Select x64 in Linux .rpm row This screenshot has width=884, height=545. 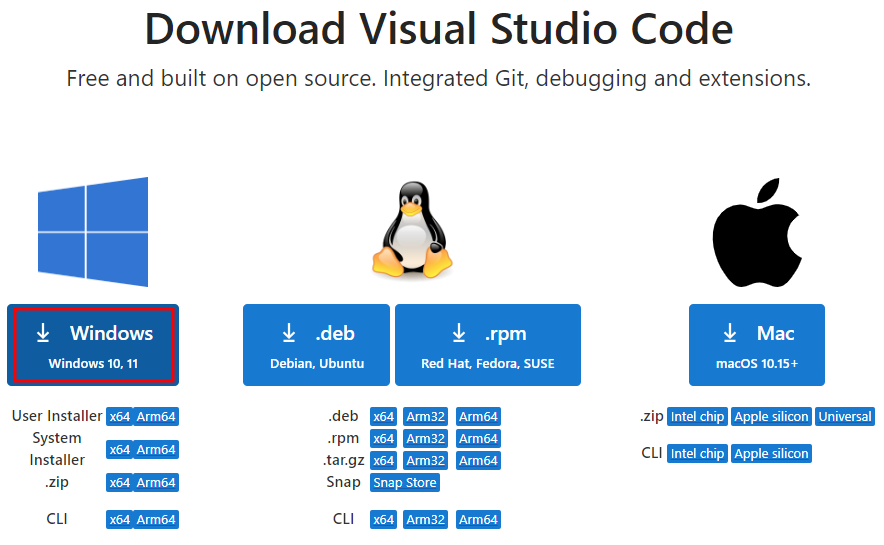(x=383, y=438)
